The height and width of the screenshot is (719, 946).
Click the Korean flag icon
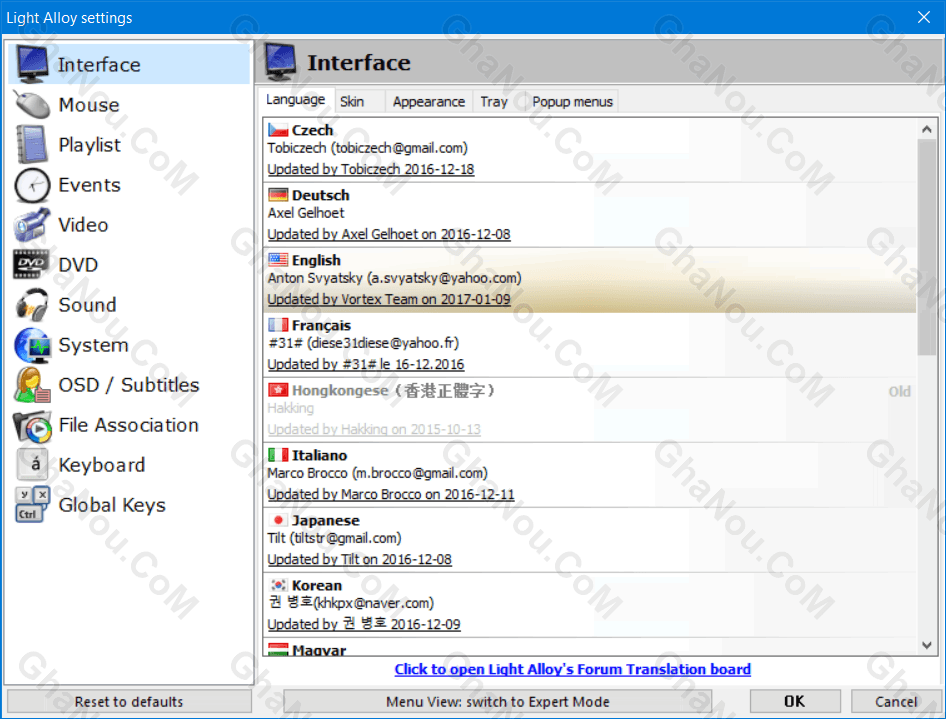278,585
